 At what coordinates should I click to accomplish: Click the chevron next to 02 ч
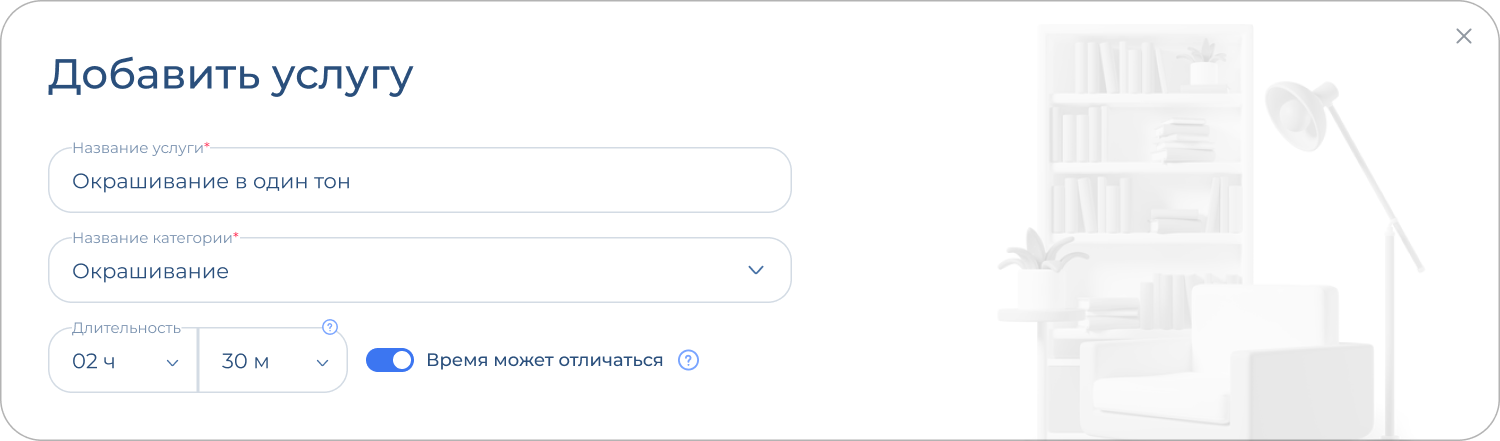click(x=172, y=362)
